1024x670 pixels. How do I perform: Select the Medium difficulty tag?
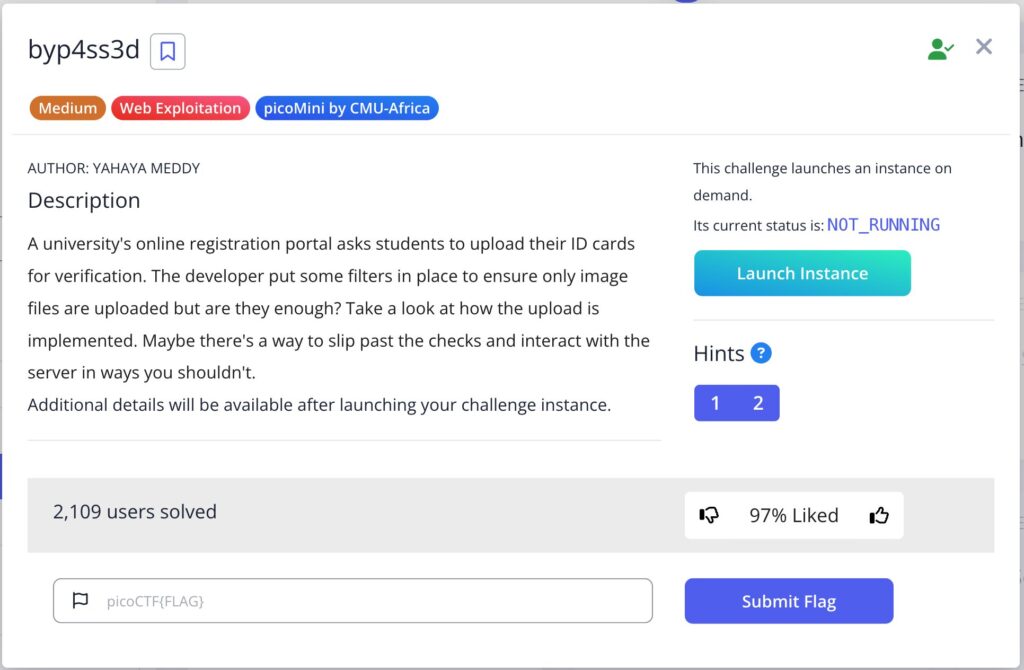[x=68, y=108]
